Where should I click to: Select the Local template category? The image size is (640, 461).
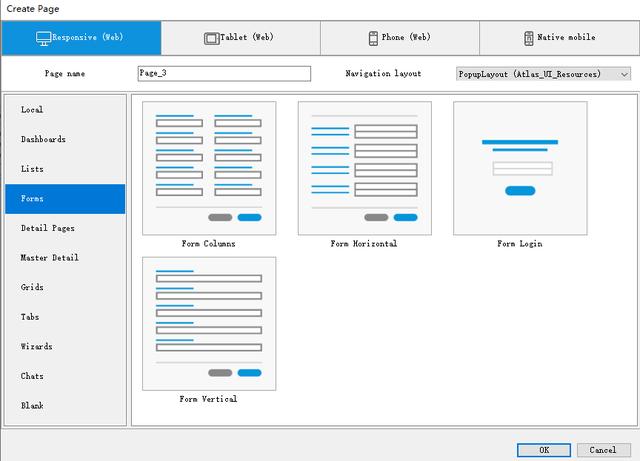point(65,110)
